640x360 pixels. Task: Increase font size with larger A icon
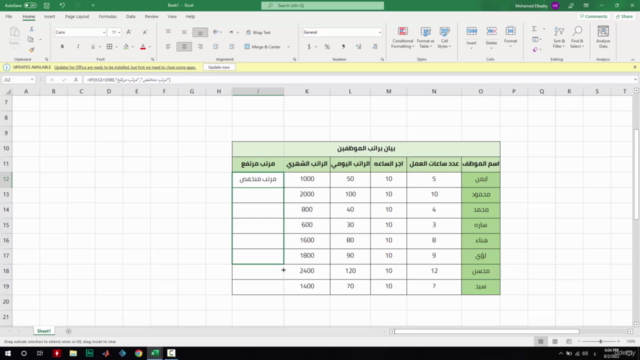[x=129, y=32]
